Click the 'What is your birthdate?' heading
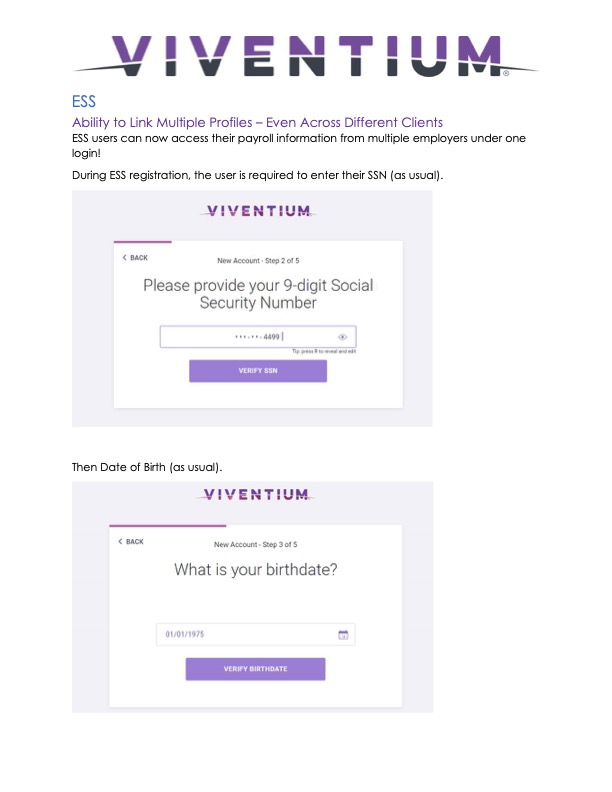 tap(256, 571)
